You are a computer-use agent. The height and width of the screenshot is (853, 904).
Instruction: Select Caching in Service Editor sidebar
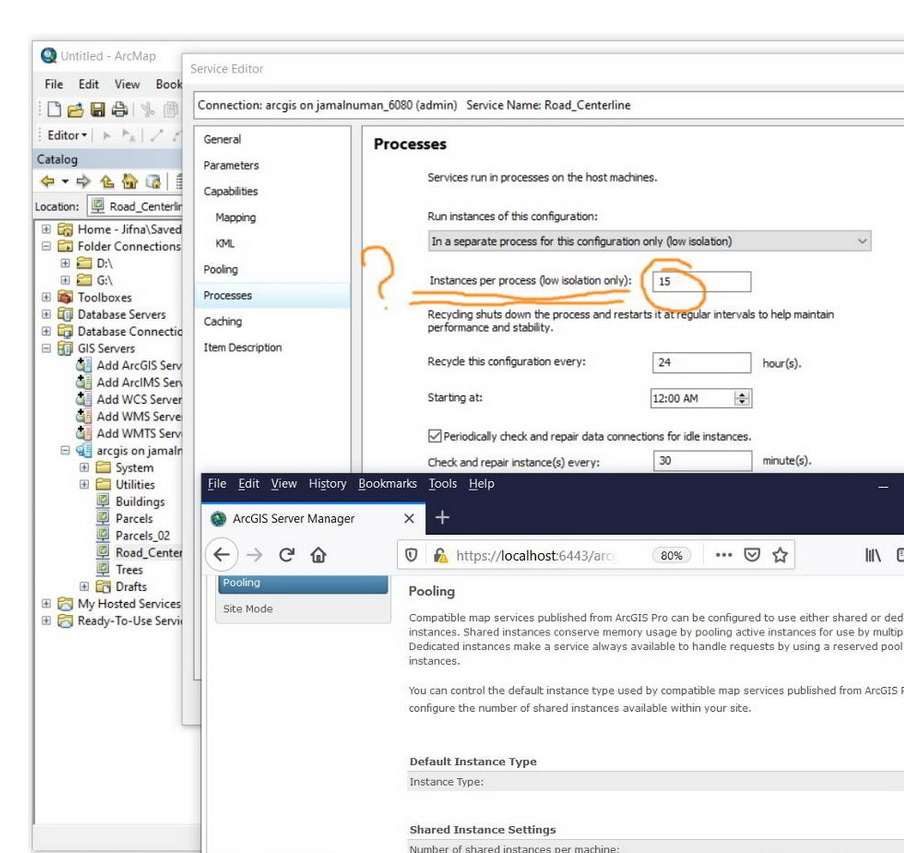click(x=223, y=322)
